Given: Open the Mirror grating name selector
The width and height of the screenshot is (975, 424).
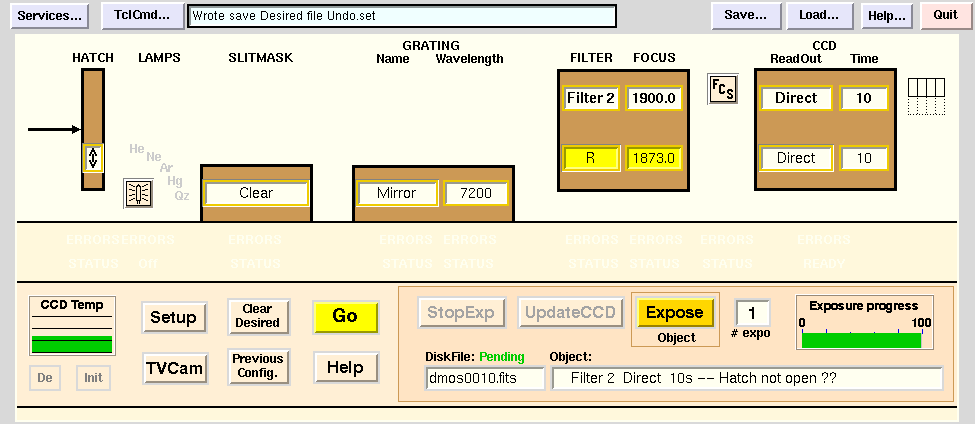Looking at the screenshot, I should 397,193.
